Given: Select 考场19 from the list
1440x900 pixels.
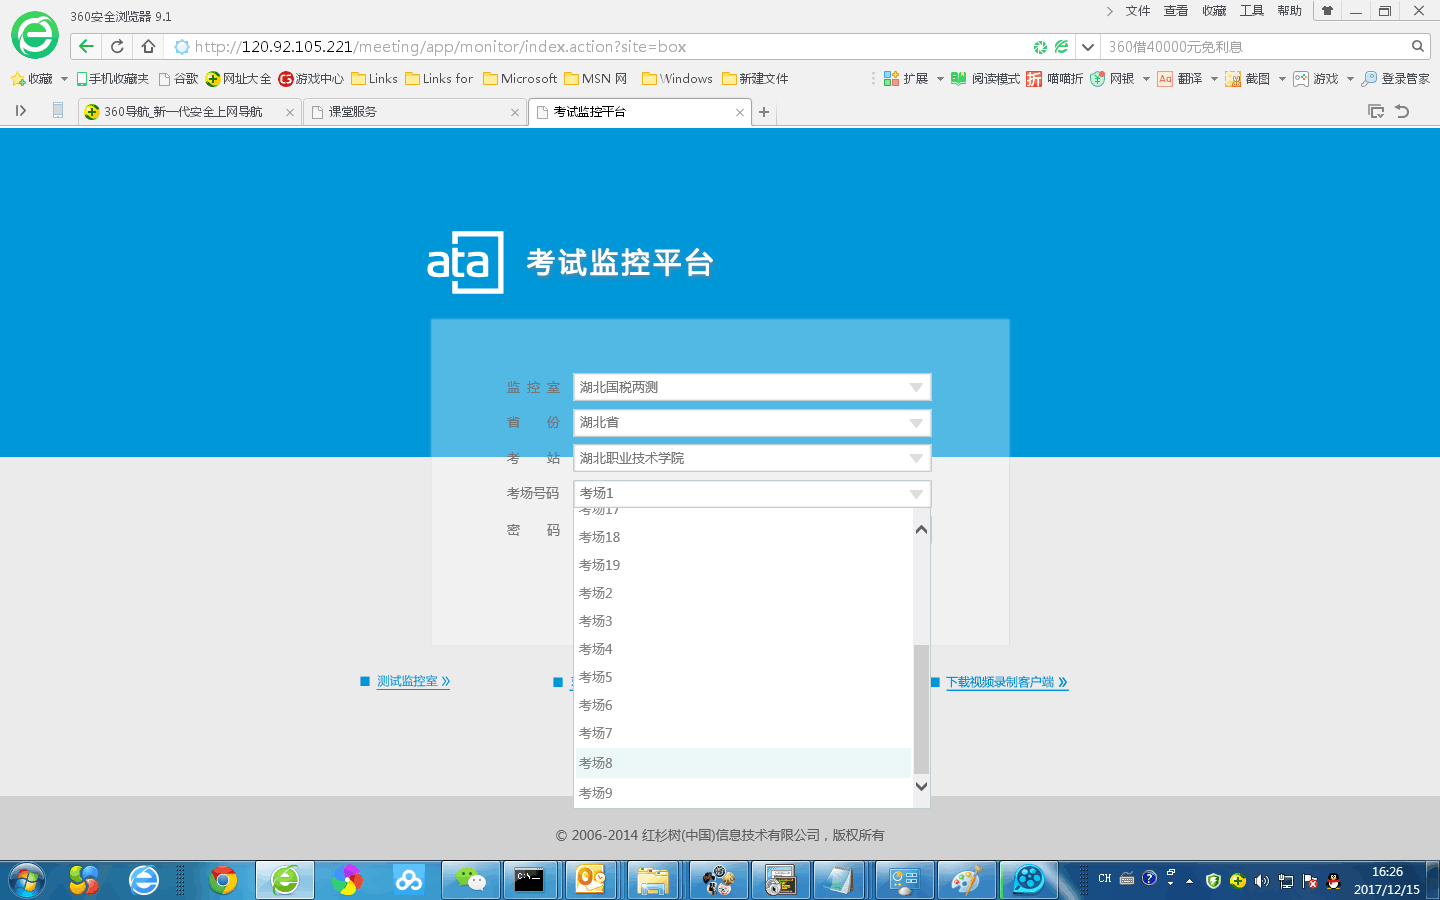Looking at the screenshot, I should coord(744,565).
